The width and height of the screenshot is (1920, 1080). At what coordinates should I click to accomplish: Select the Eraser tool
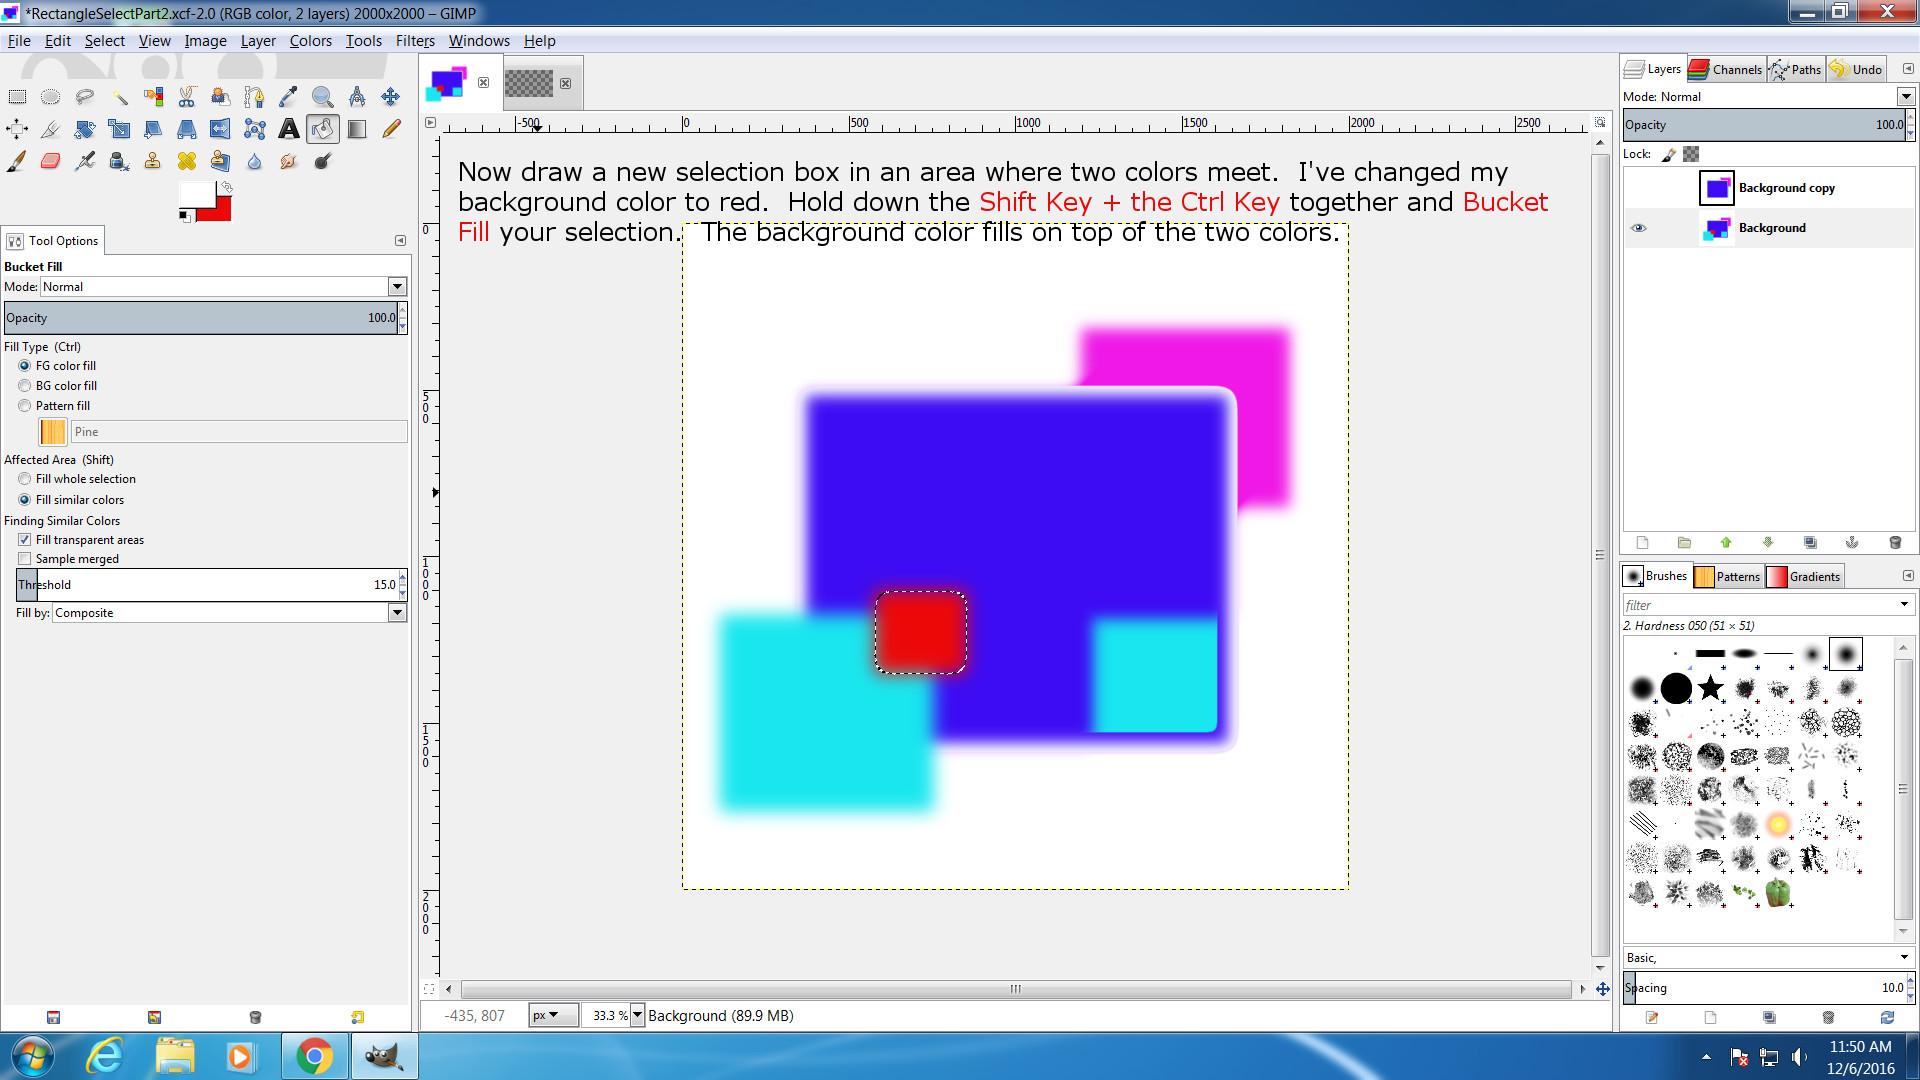pyautogui.click(x=51, y=161)
